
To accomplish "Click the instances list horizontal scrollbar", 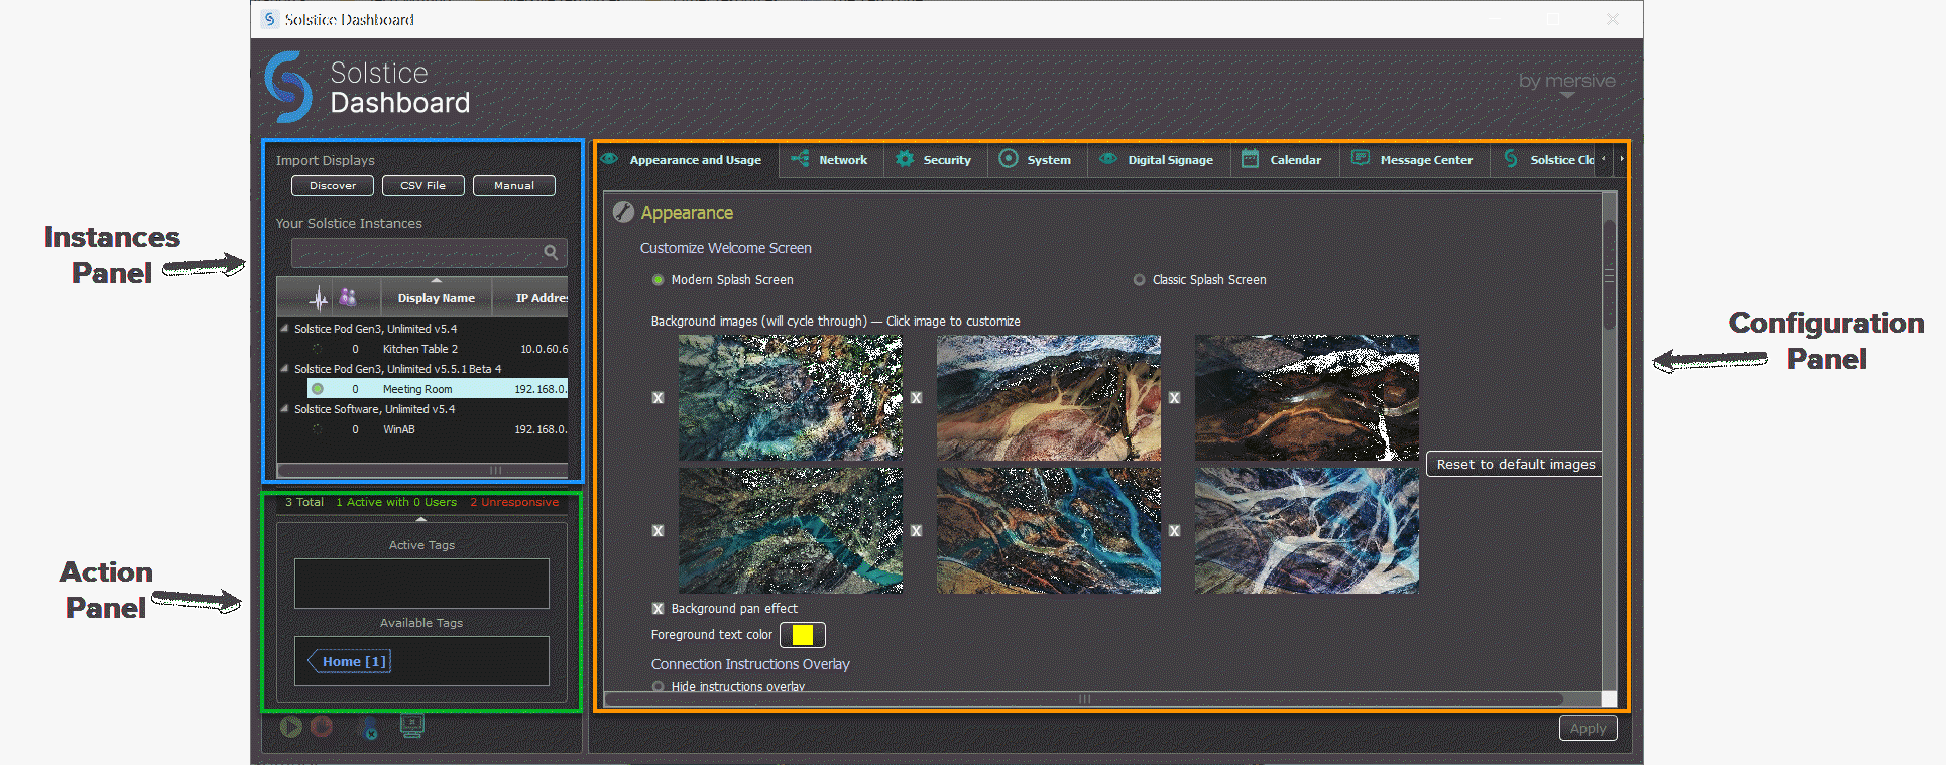I will click(x=422, y=470).
